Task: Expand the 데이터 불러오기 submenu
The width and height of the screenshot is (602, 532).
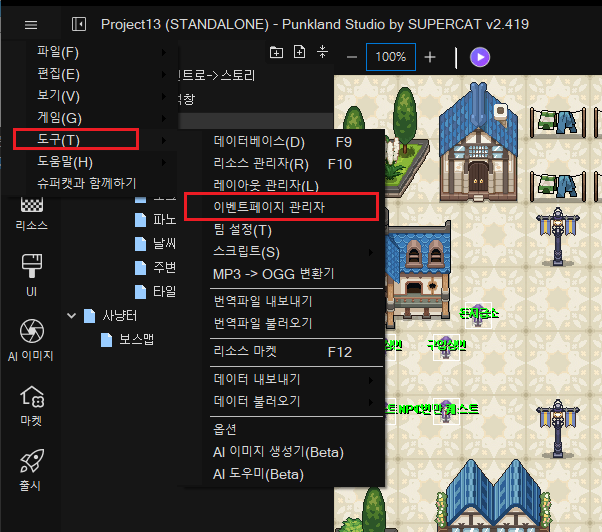Action: coord(281,401)
